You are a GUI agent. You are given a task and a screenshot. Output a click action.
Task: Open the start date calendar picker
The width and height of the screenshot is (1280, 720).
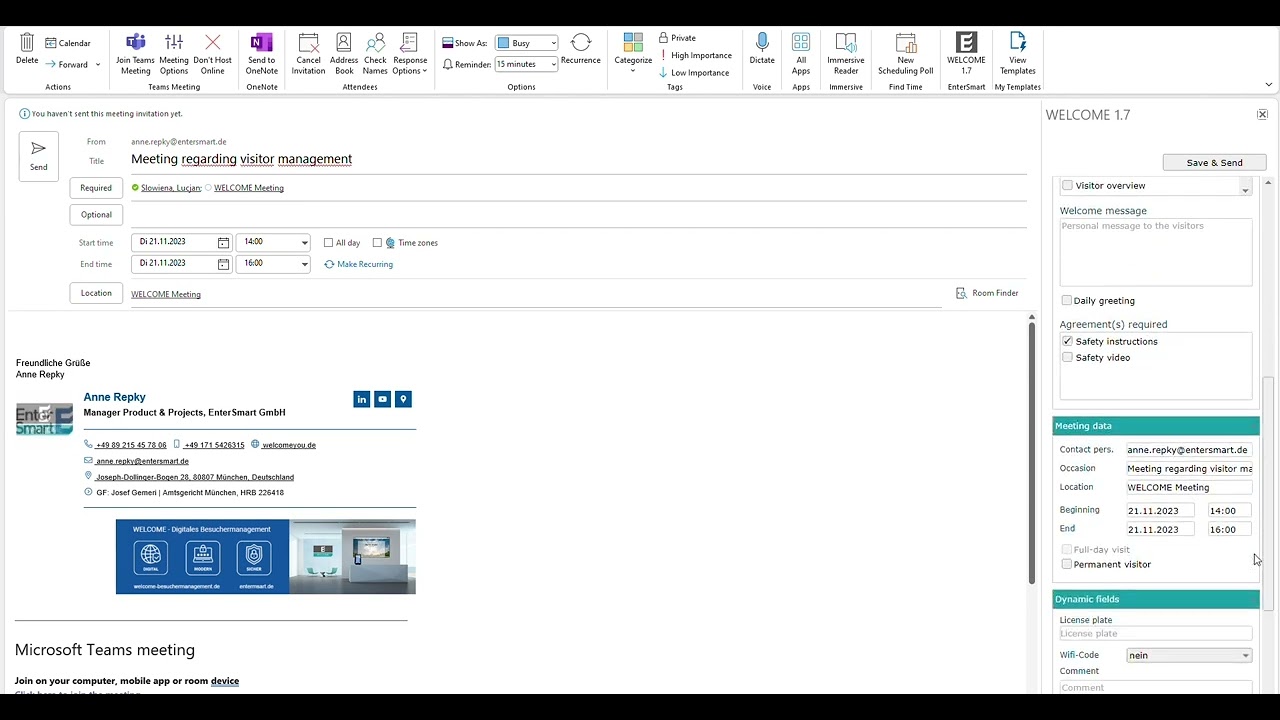point(223,242)
